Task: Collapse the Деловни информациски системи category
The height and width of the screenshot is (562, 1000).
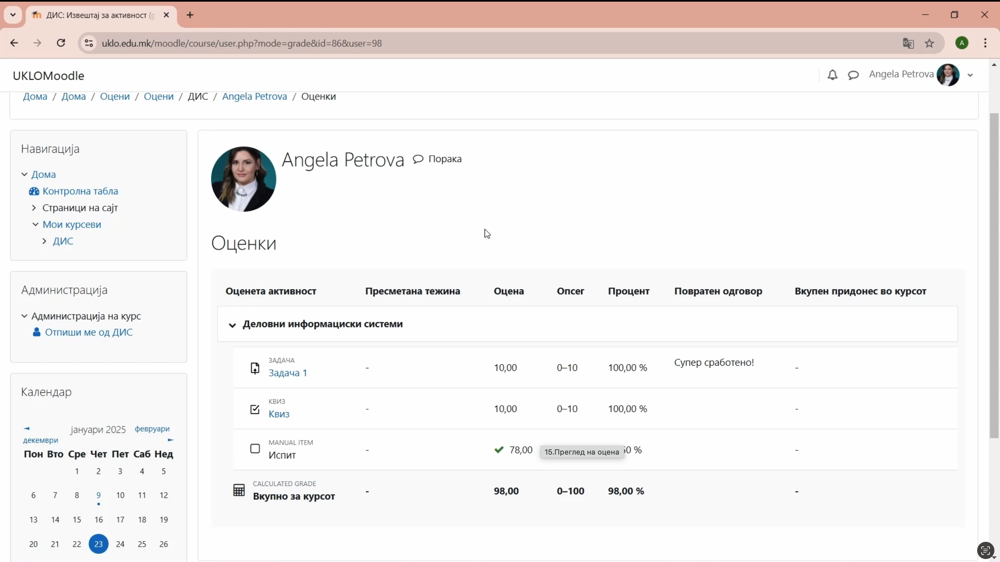Action: pos(232,325)
